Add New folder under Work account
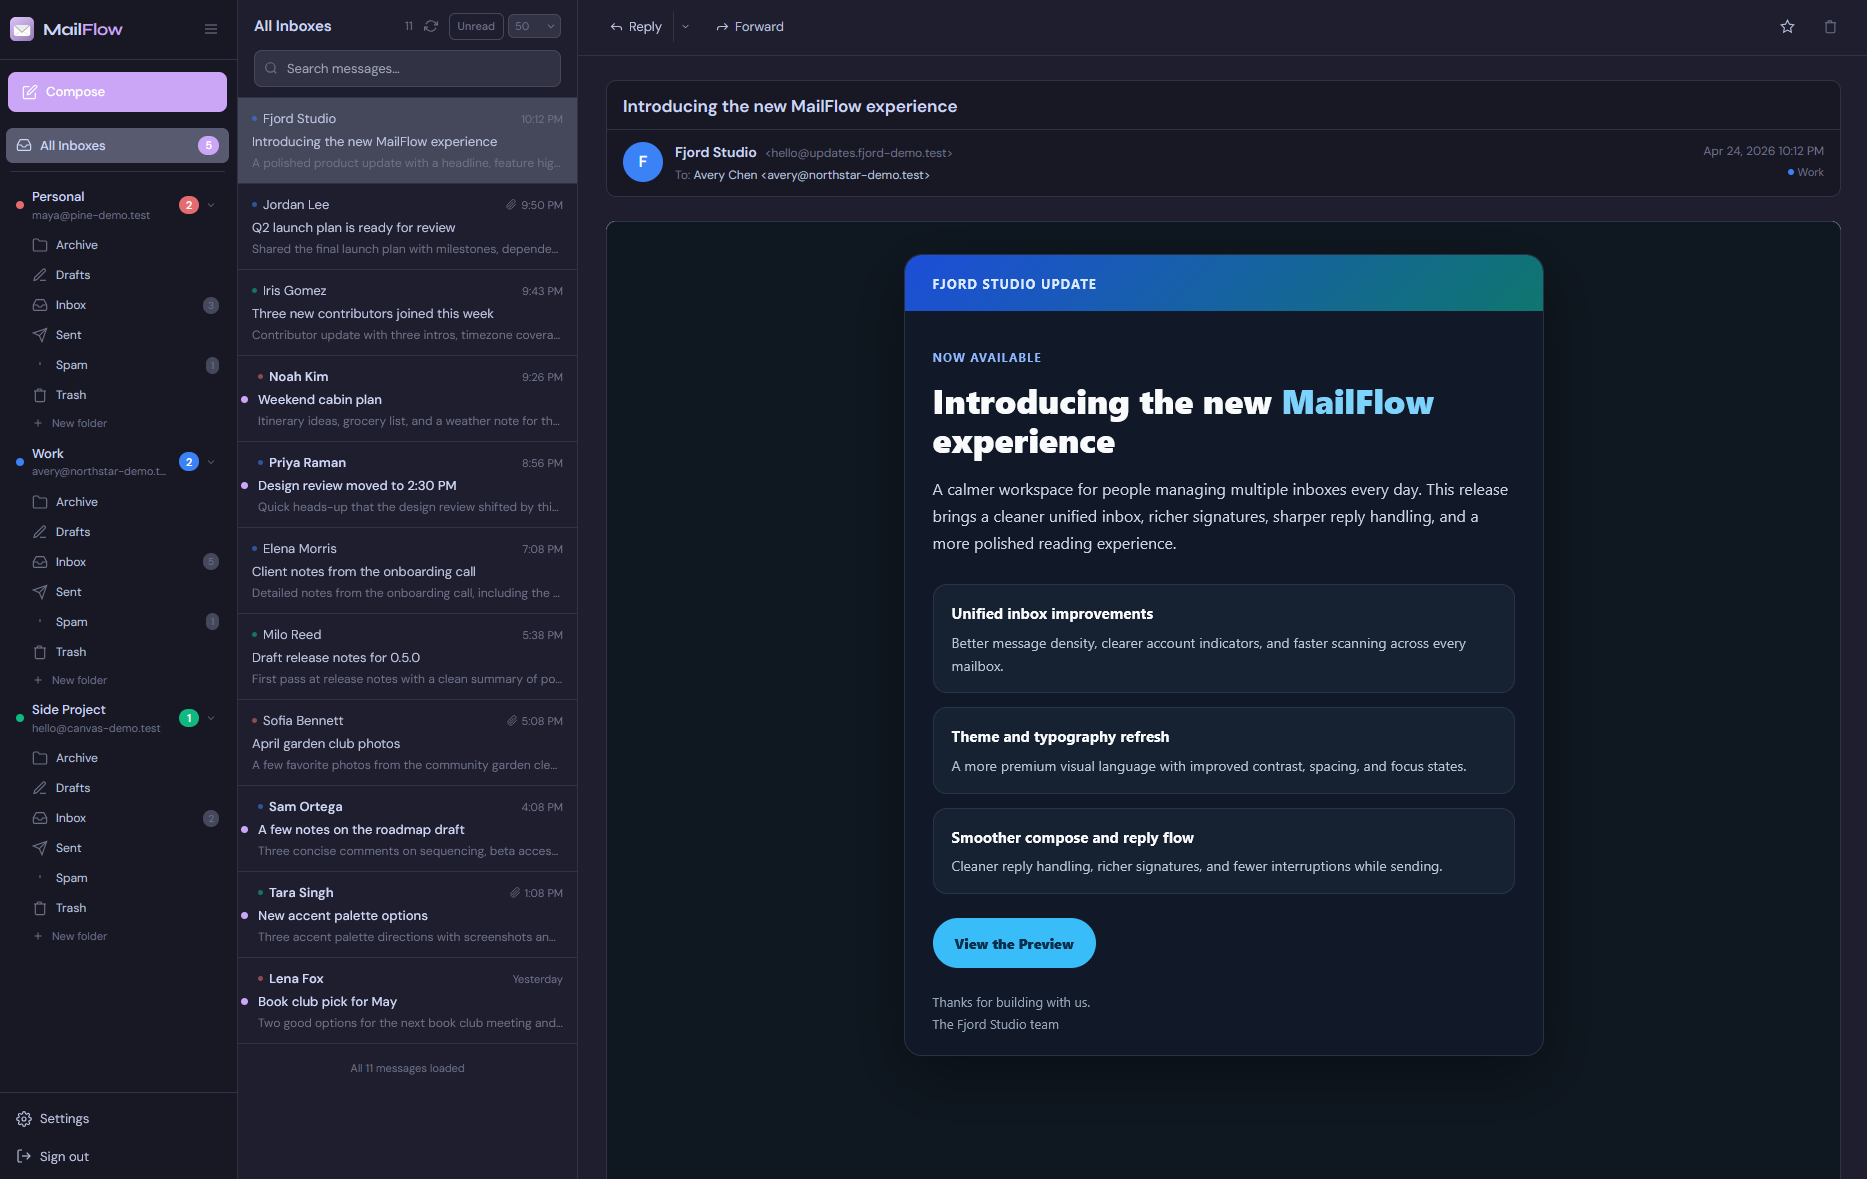Image resolution: width=1867 pixels, height=1179 pixels. click(71, 681)
